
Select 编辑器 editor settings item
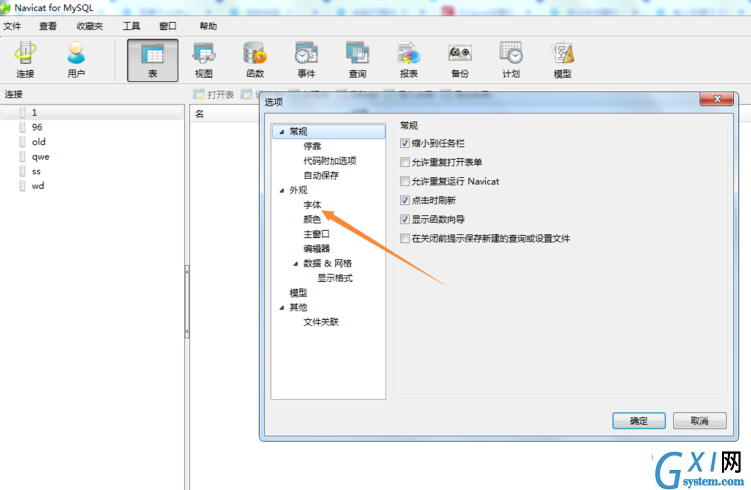[317, 249]
